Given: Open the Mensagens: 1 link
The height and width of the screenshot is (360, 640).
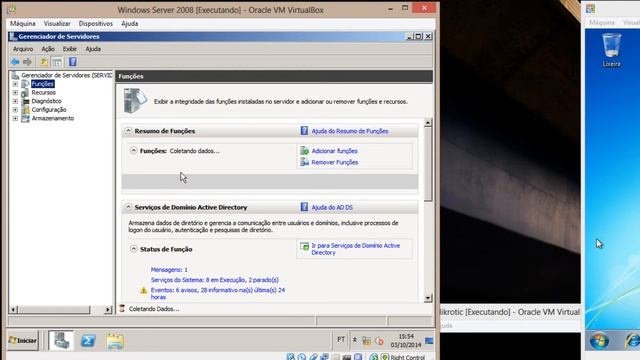Looking at the screenshot, I should pos(169,270).
